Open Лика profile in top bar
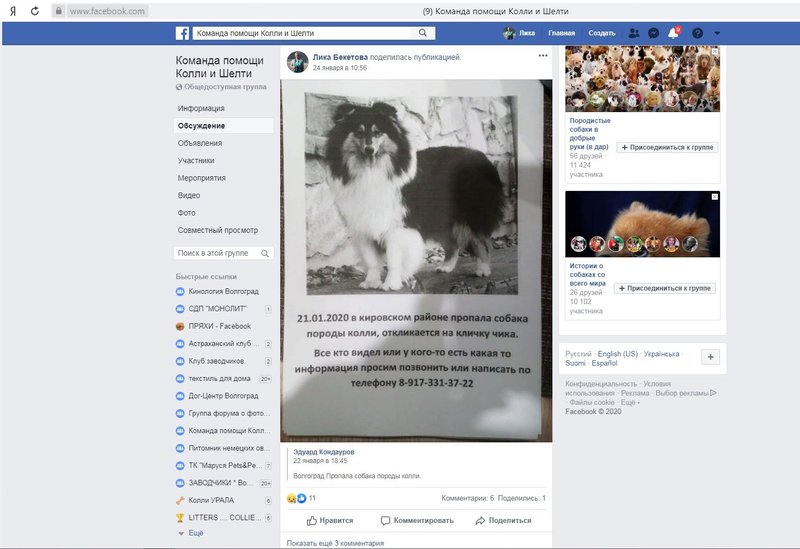The image size is (800, 549). point(519,33)
